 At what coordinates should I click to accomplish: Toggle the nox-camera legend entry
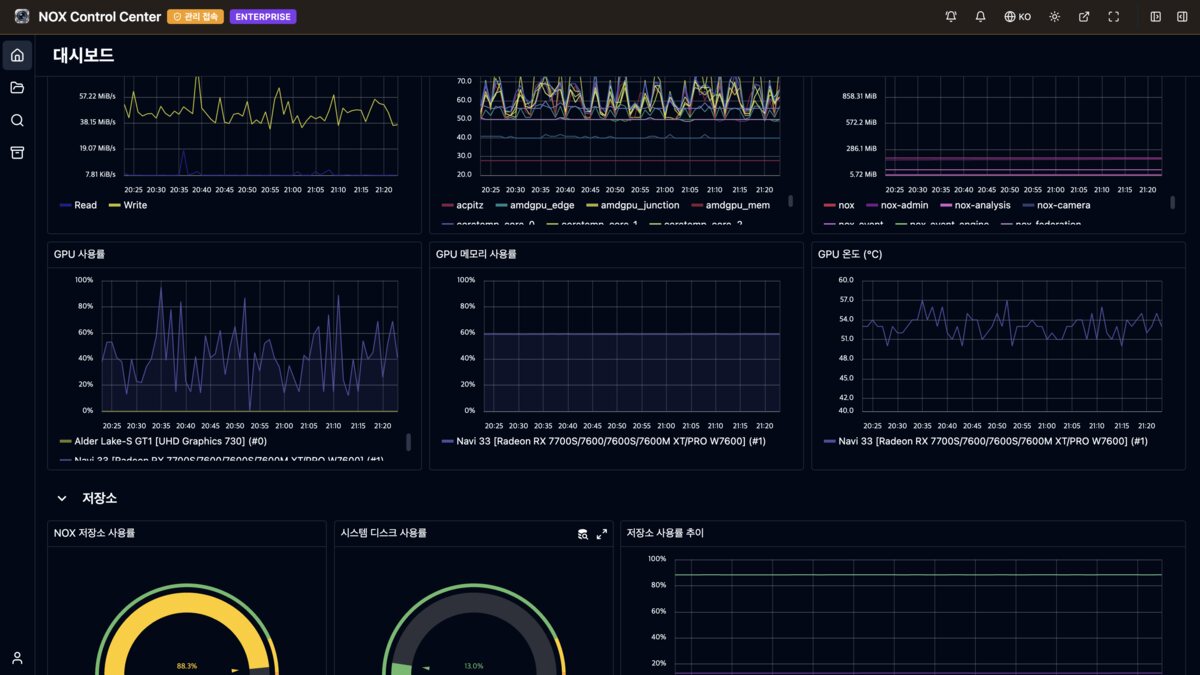1056,205
